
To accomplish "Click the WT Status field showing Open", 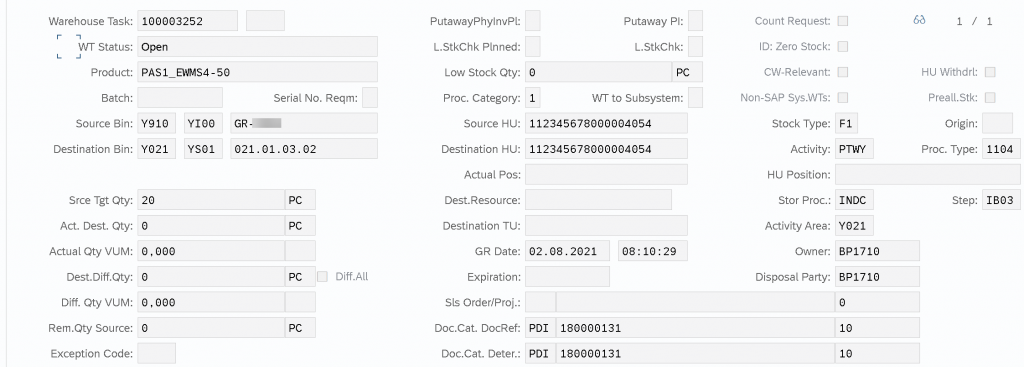I will pyautogui.click(x=257, y=46).
